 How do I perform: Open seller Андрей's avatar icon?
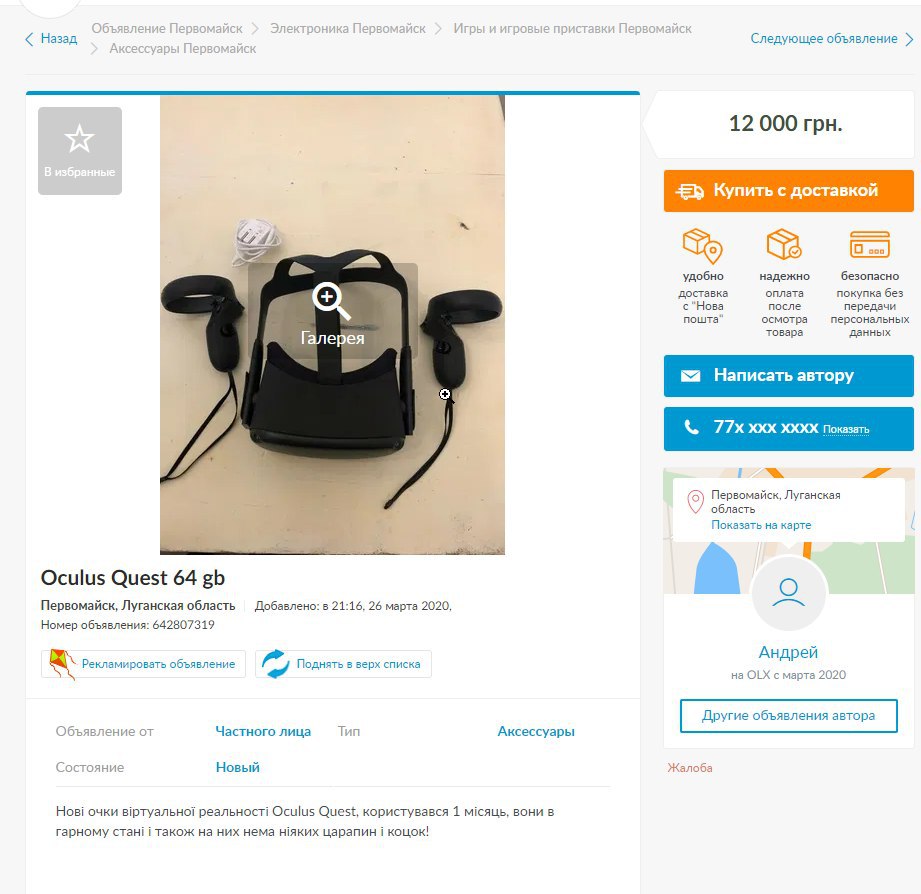(x=788, y=593)
